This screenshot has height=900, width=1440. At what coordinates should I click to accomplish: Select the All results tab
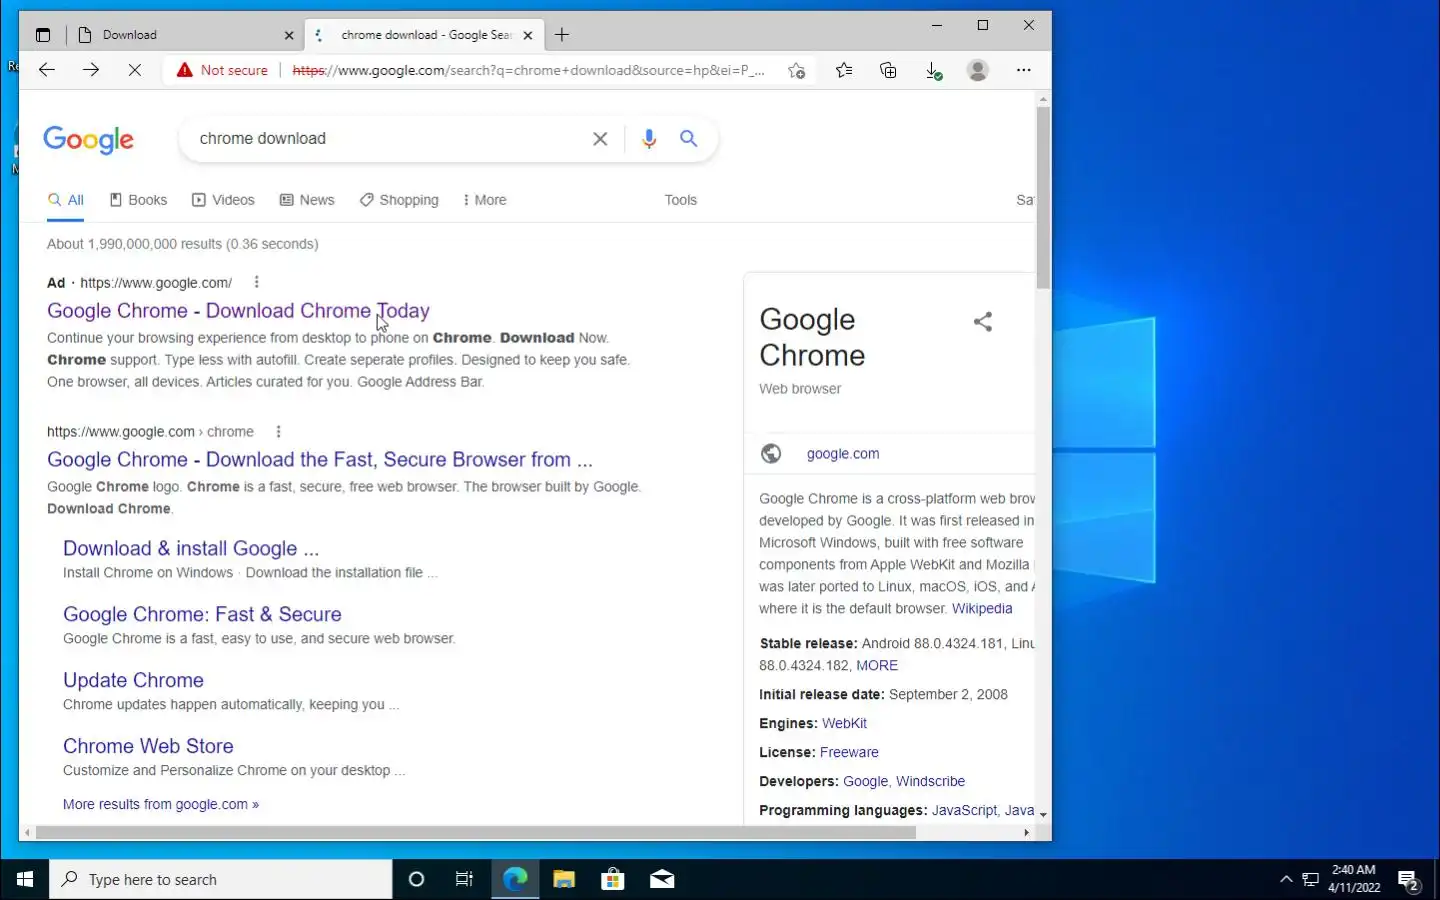point(66,200)
